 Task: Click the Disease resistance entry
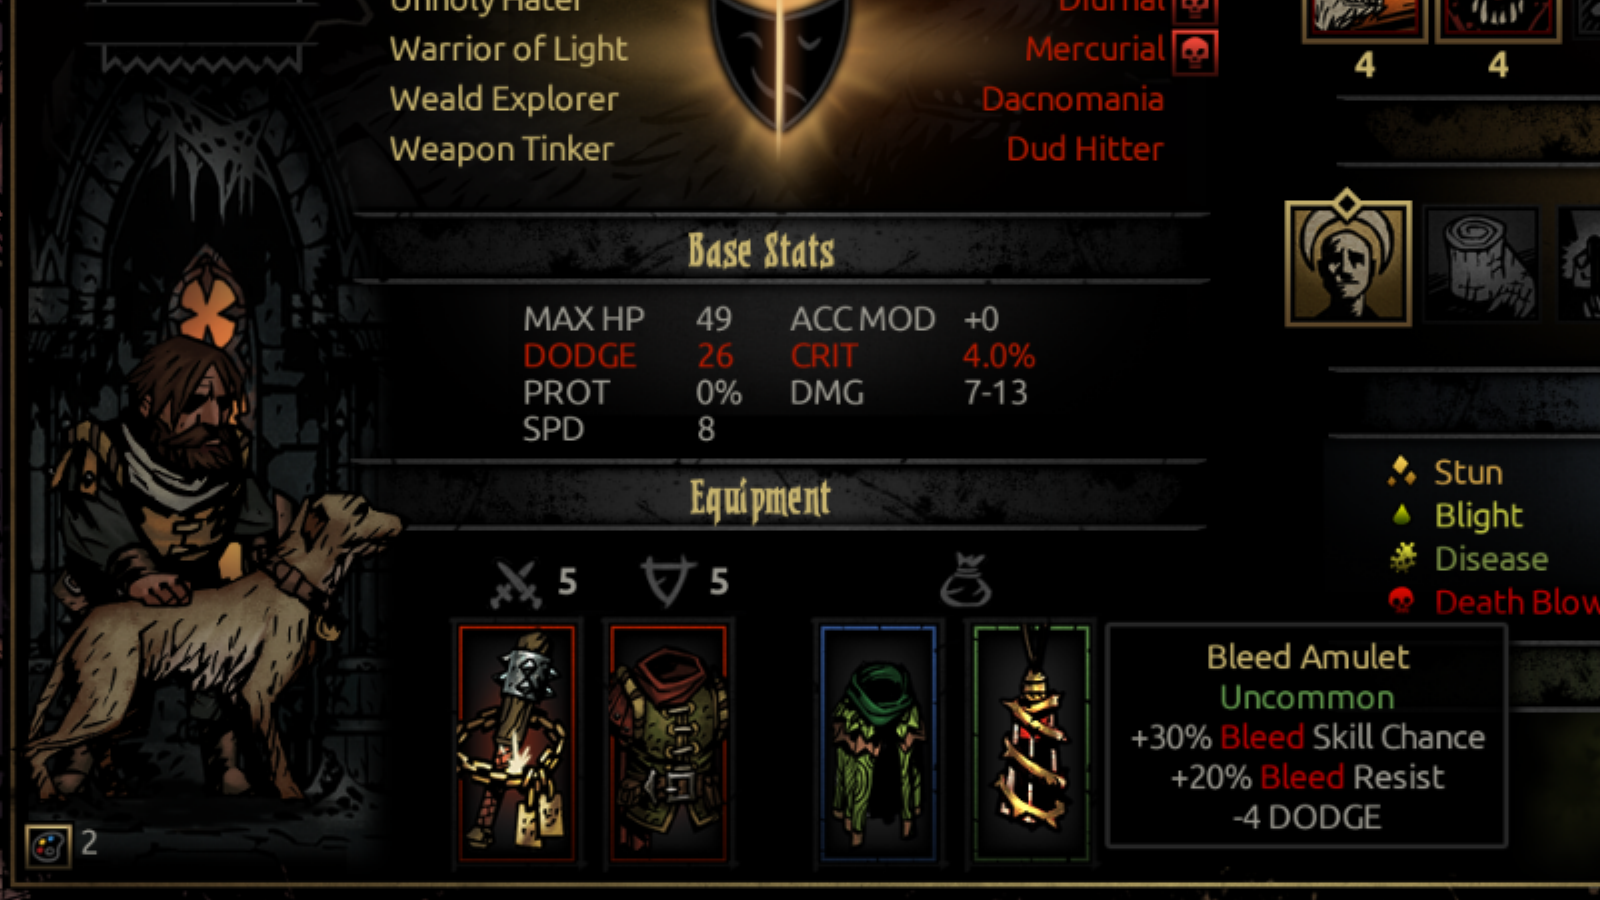pos(1468,559)
